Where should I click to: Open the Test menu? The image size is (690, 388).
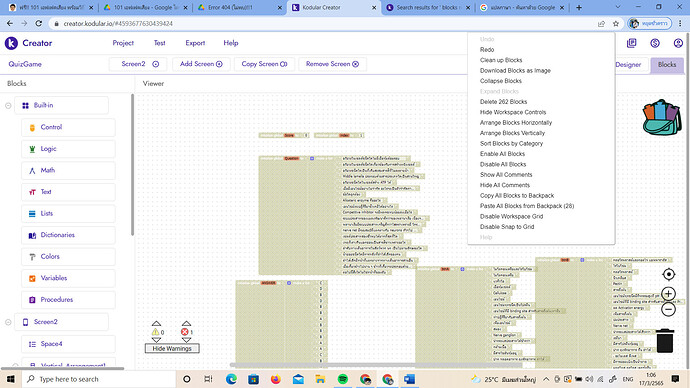click(159, 43)
